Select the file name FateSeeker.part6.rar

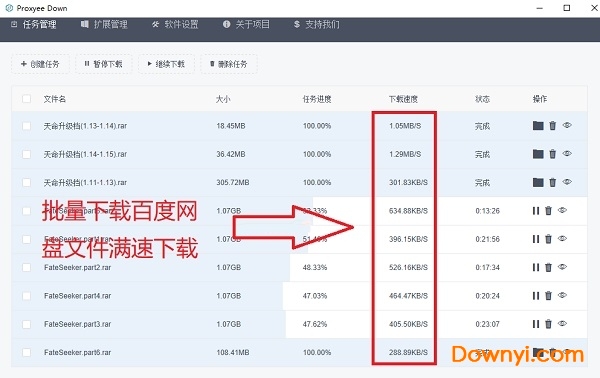(77, 352)
